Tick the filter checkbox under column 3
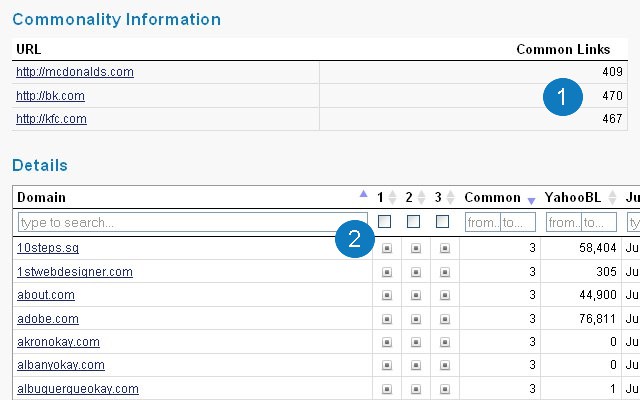Screen dimensions: 640x400 [442, 222]
